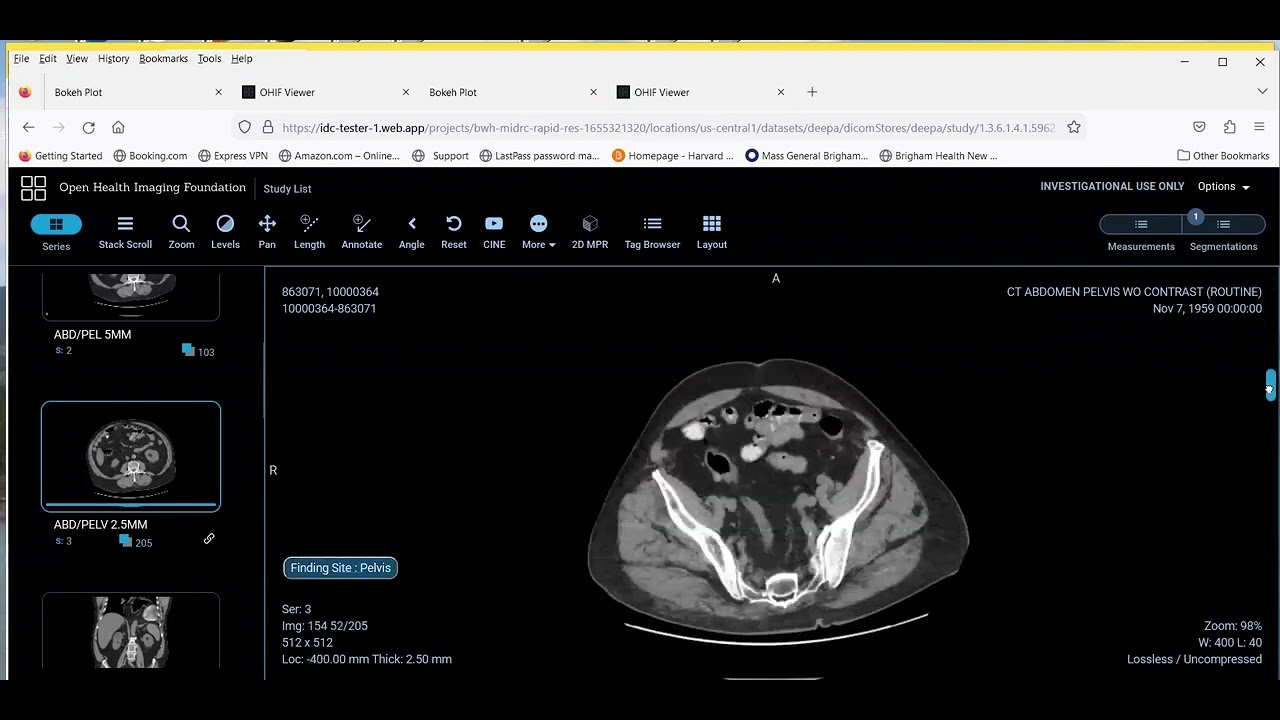Screen dimensions: 1280x720
Task: Open the Support bookmark
Action: (x=440, y=156)
